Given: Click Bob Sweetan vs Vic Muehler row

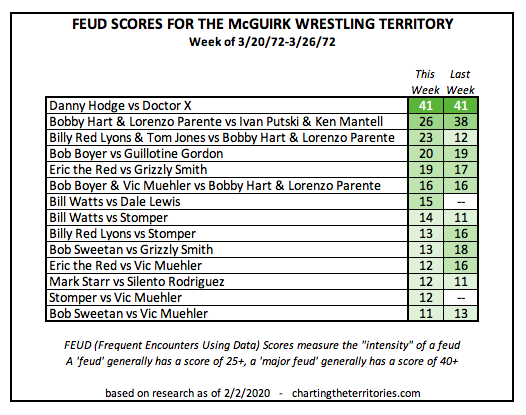Looking at the screenshot, I should pos(262,313).
